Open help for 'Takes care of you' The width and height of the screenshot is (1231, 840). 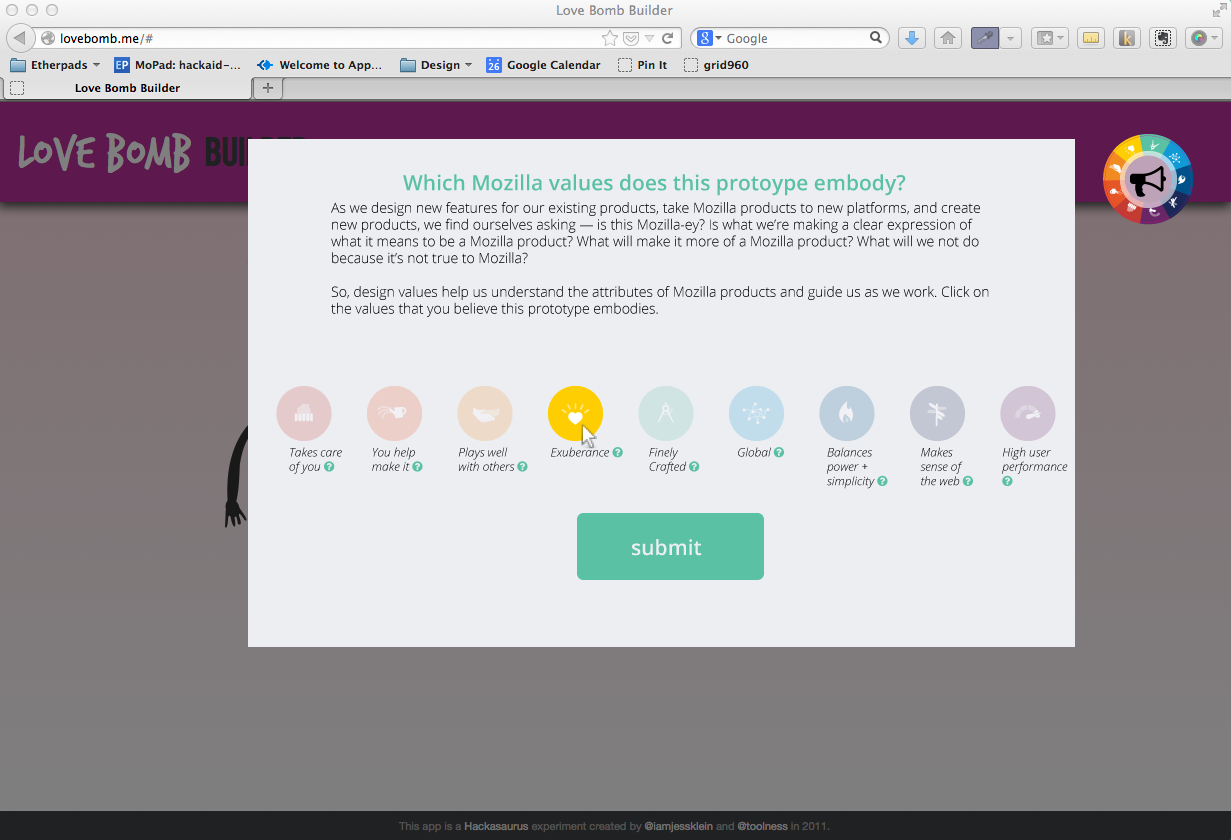pos(329,467)
